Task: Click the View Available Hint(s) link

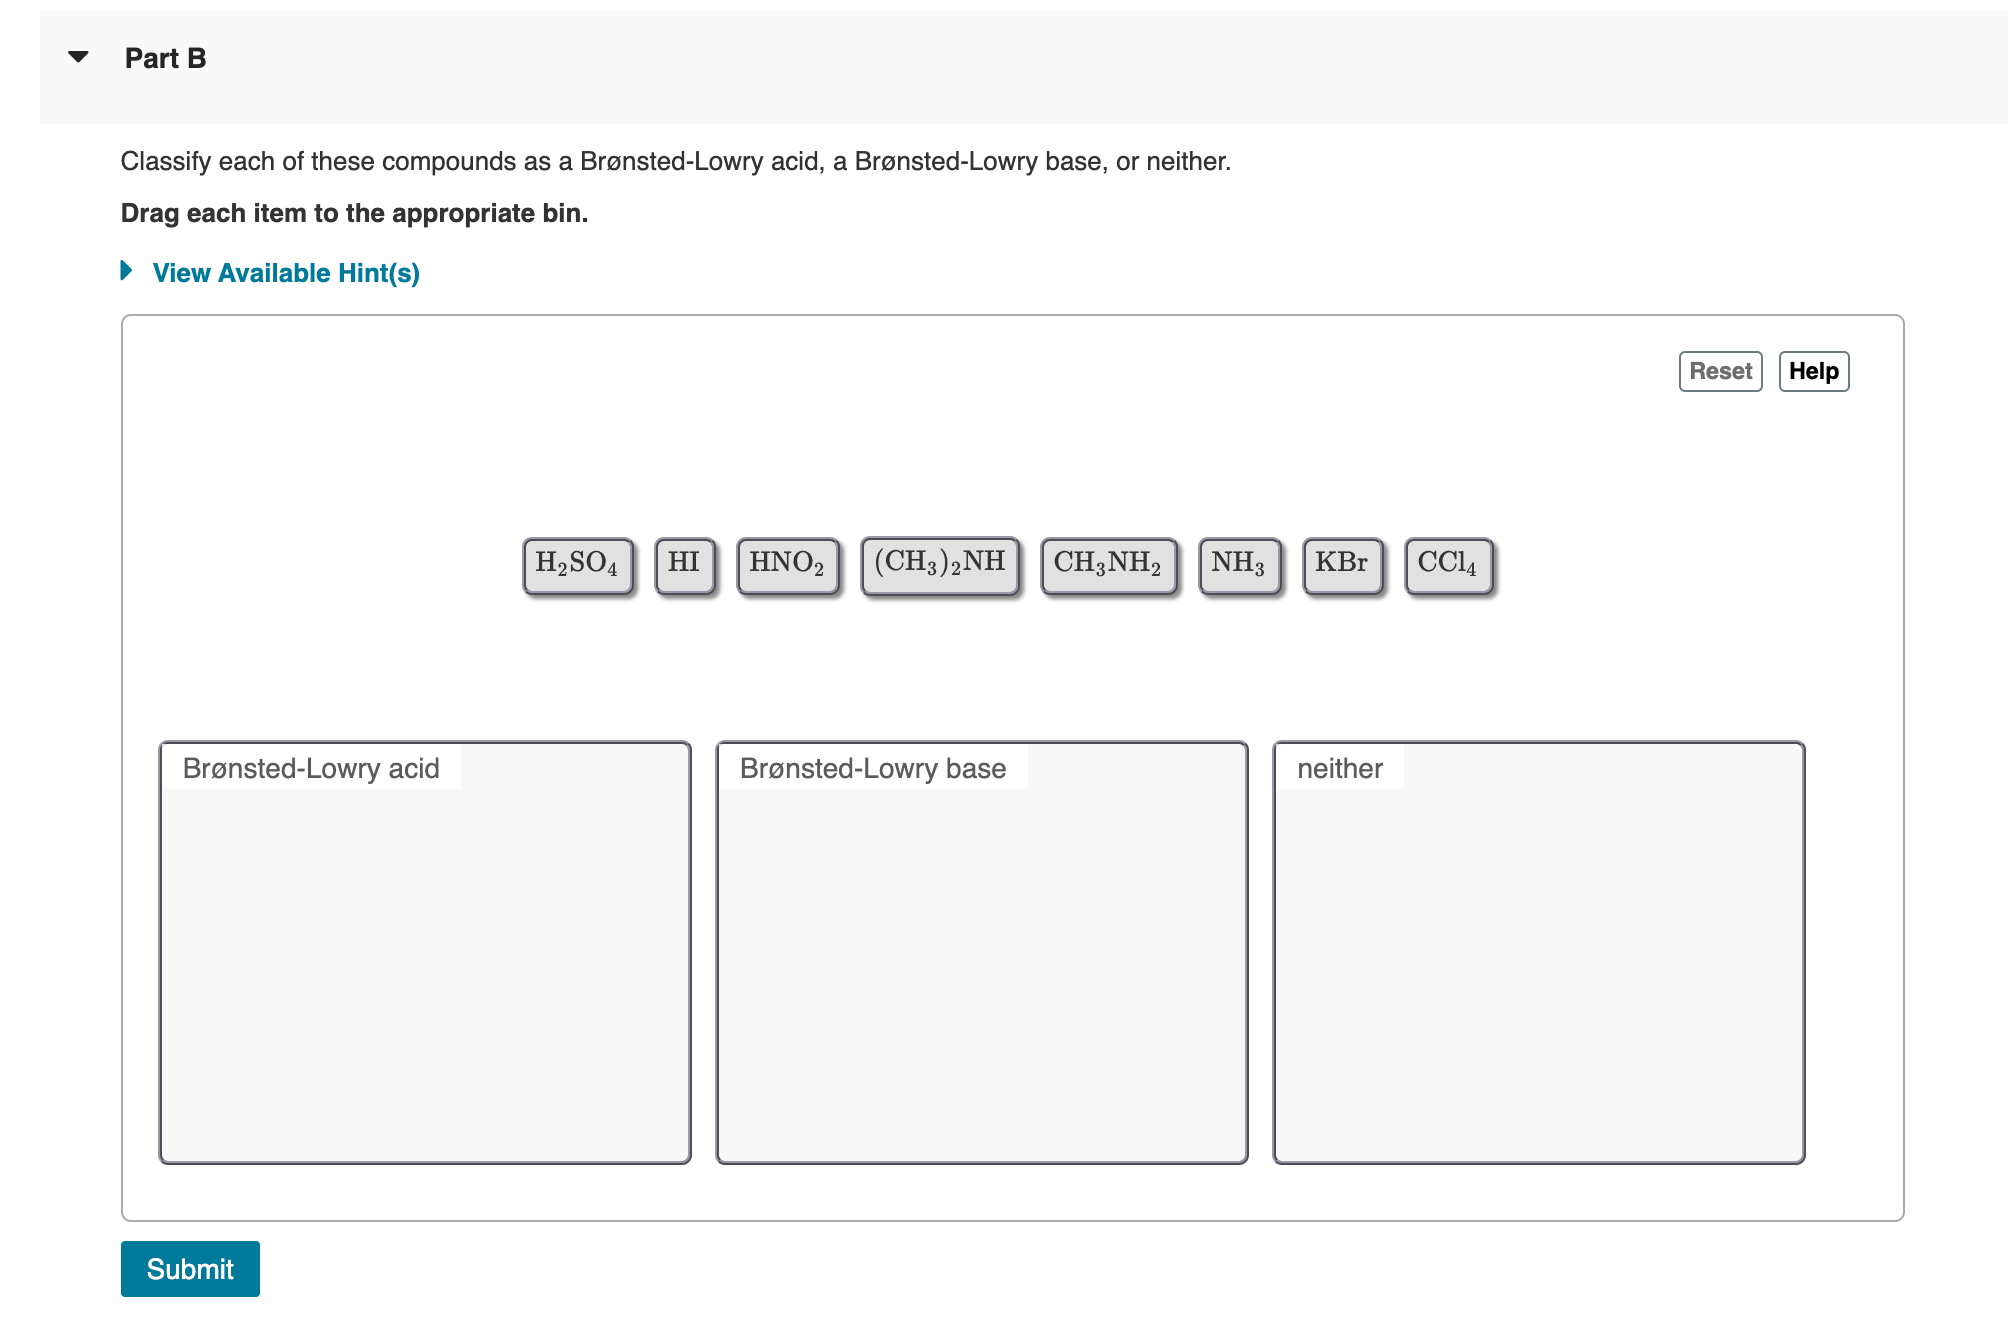Action: 286,272
